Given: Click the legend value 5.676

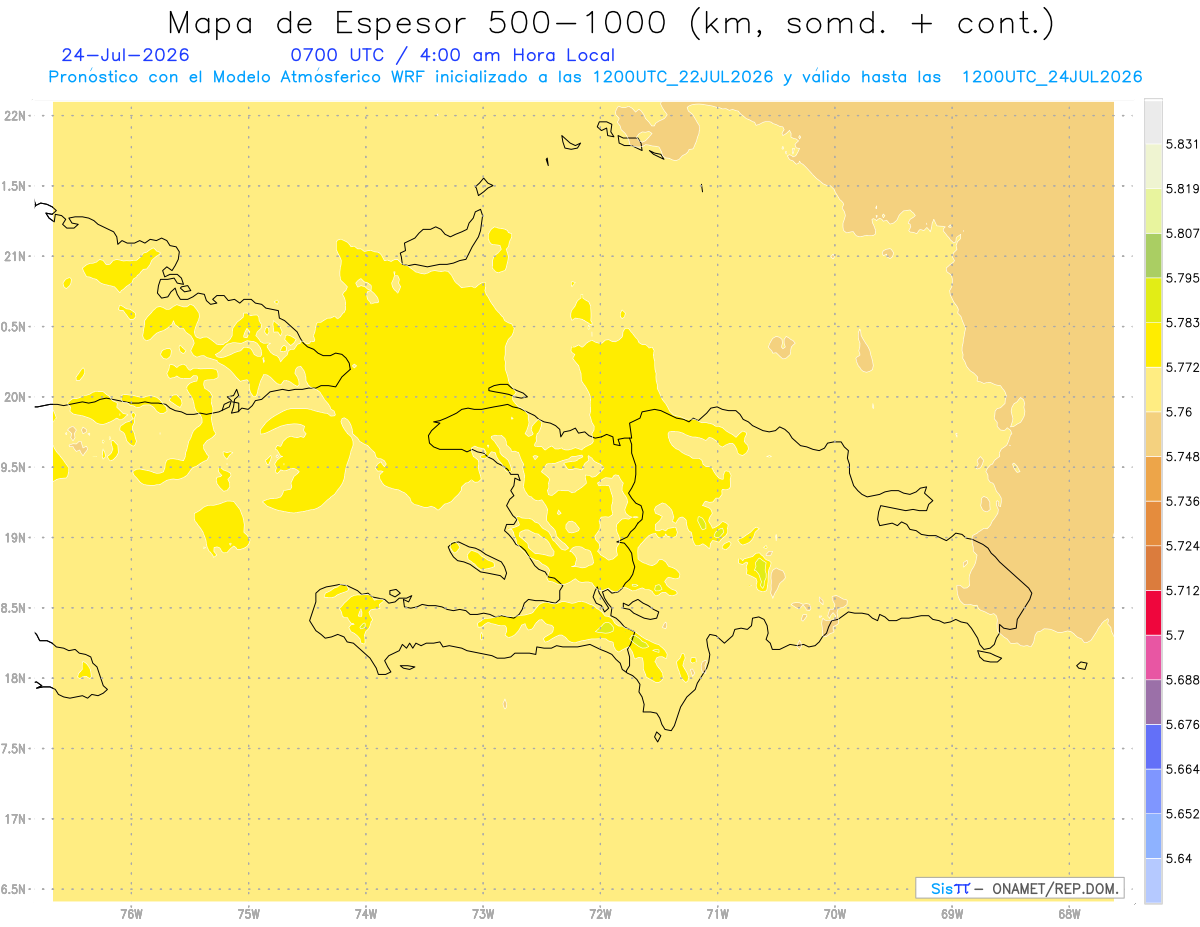Looking at the screenshot, I should 1182,724.
